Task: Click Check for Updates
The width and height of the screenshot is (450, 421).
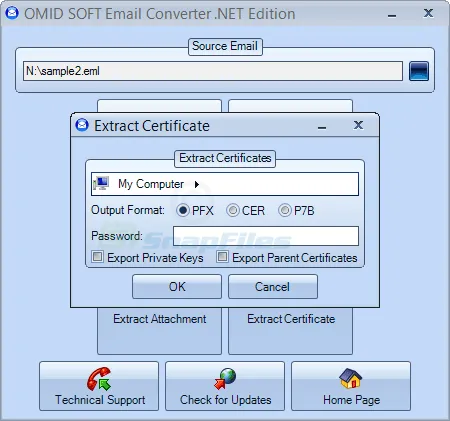Action: [225, 386]
